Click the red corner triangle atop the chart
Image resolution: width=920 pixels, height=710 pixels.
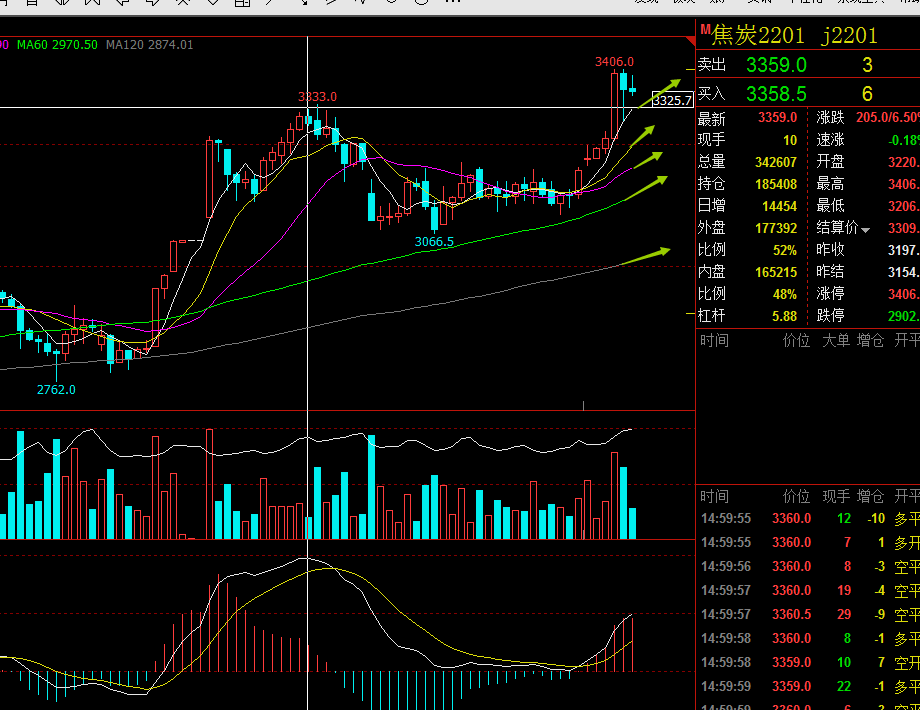[x=691, y=41]
